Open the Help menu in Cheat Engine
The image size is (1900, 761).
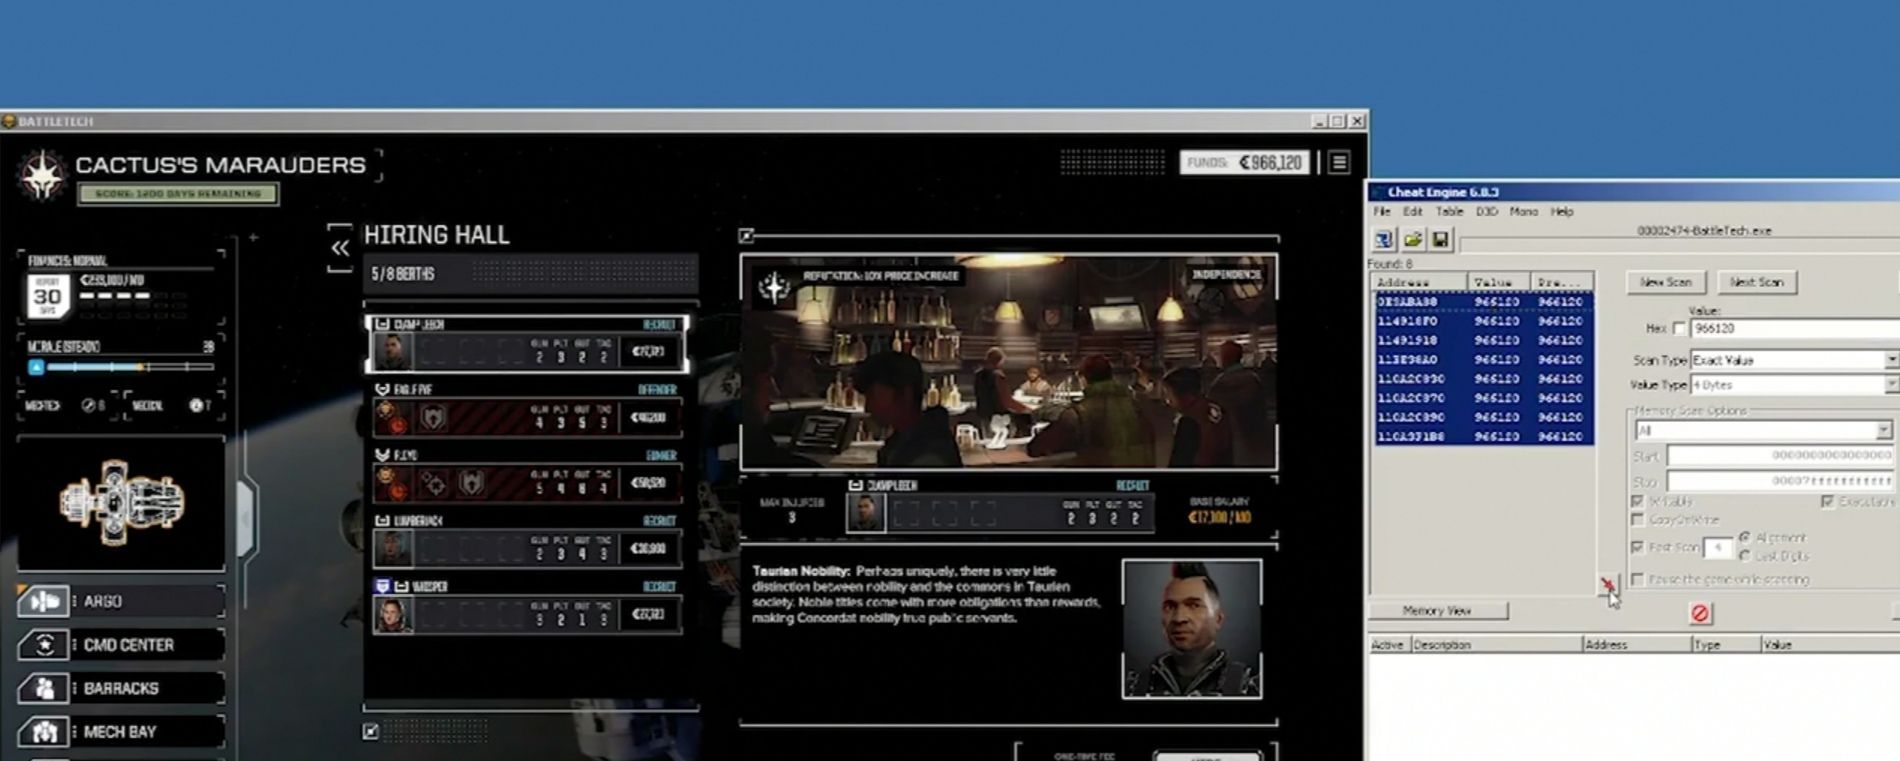[x=1562, y=212]
